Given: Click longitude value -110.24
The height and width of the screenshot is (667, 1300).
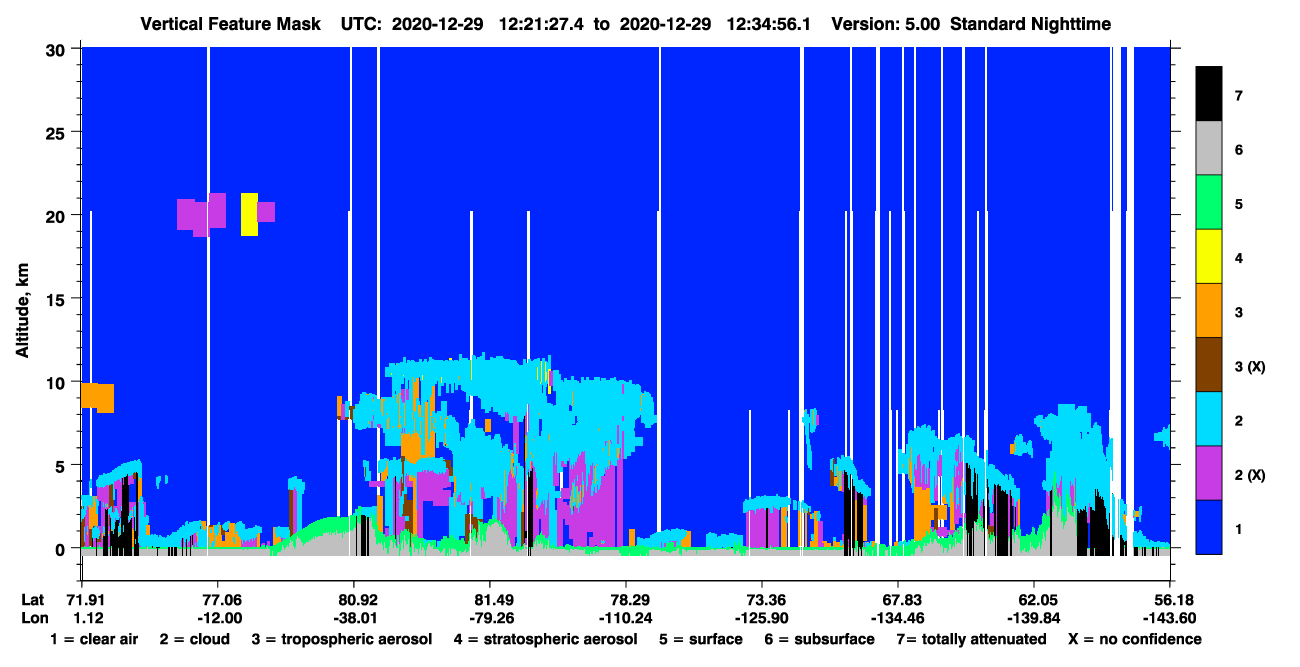Looking at the screenshot, I should 626,618.
